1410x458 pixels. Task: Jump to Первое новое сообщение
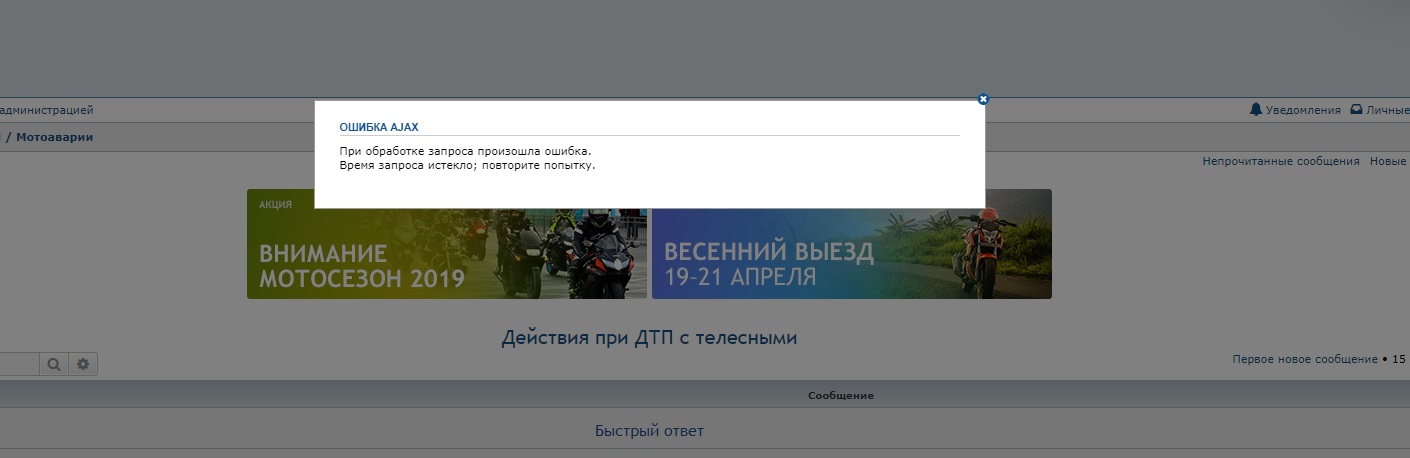[x=1304, y=359]
